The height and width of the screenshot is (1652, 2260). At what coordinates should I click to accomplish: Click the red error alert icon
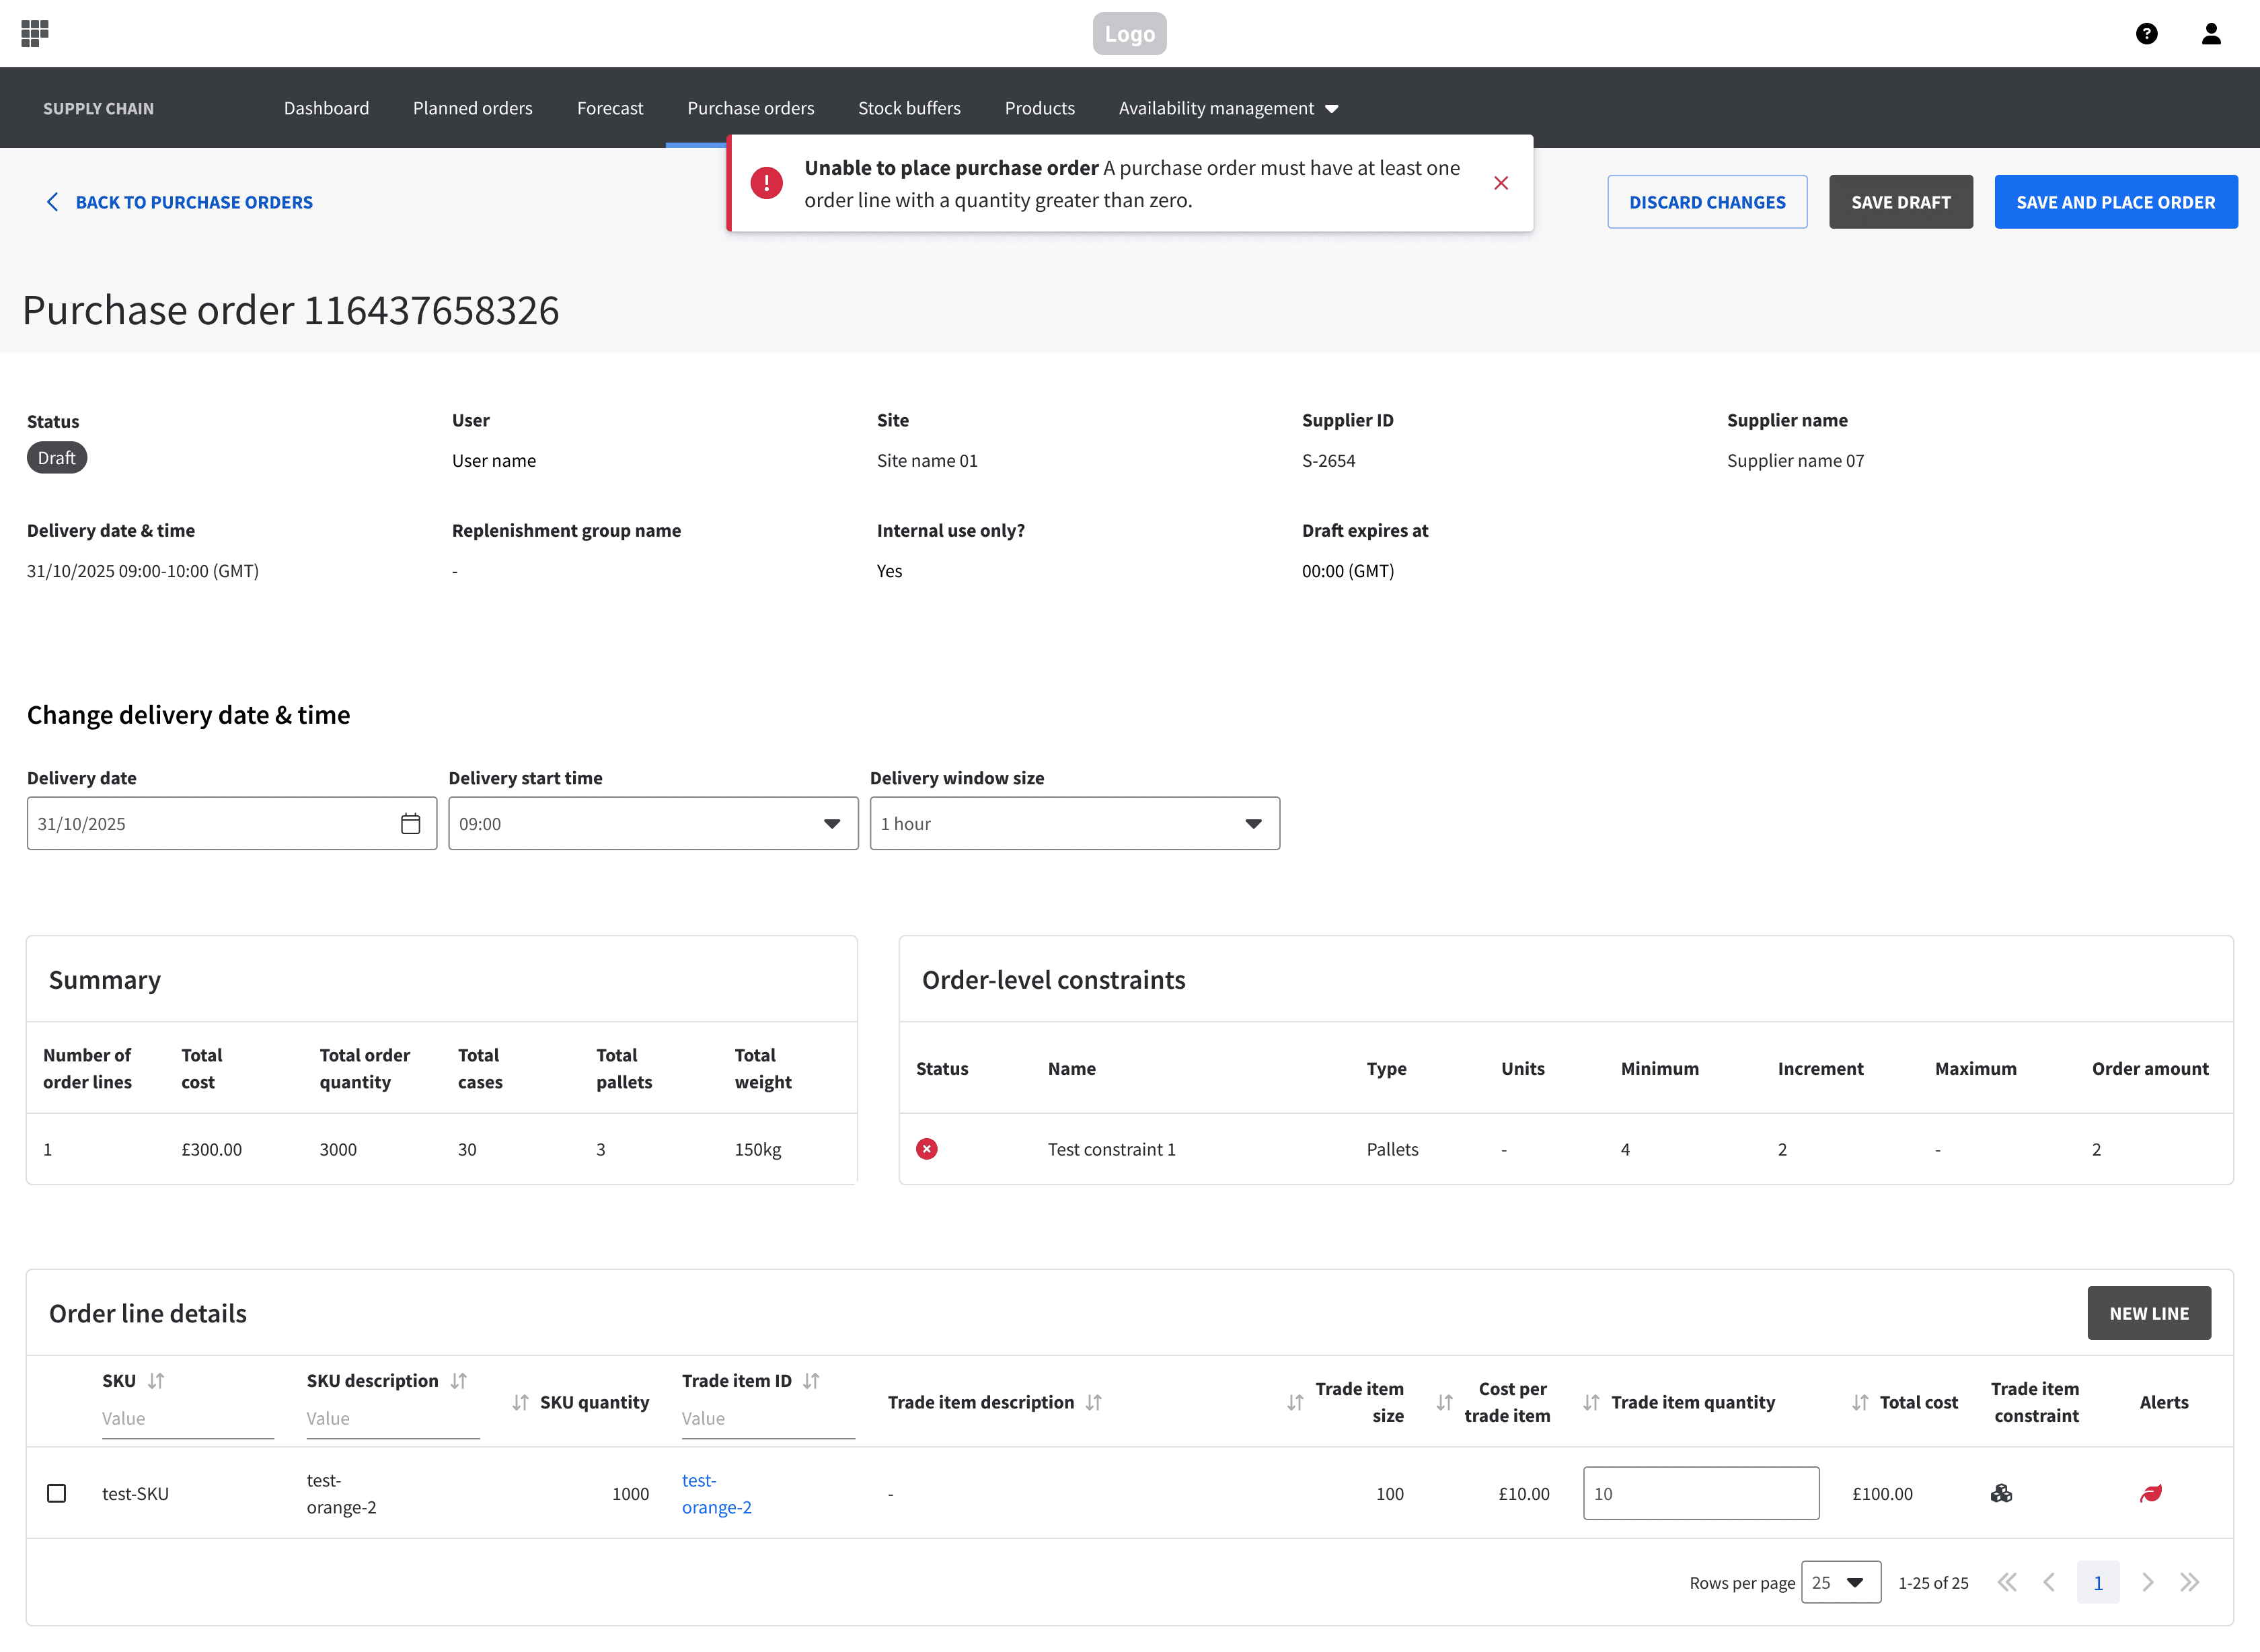pyautogui.click(x=767, y=183)
